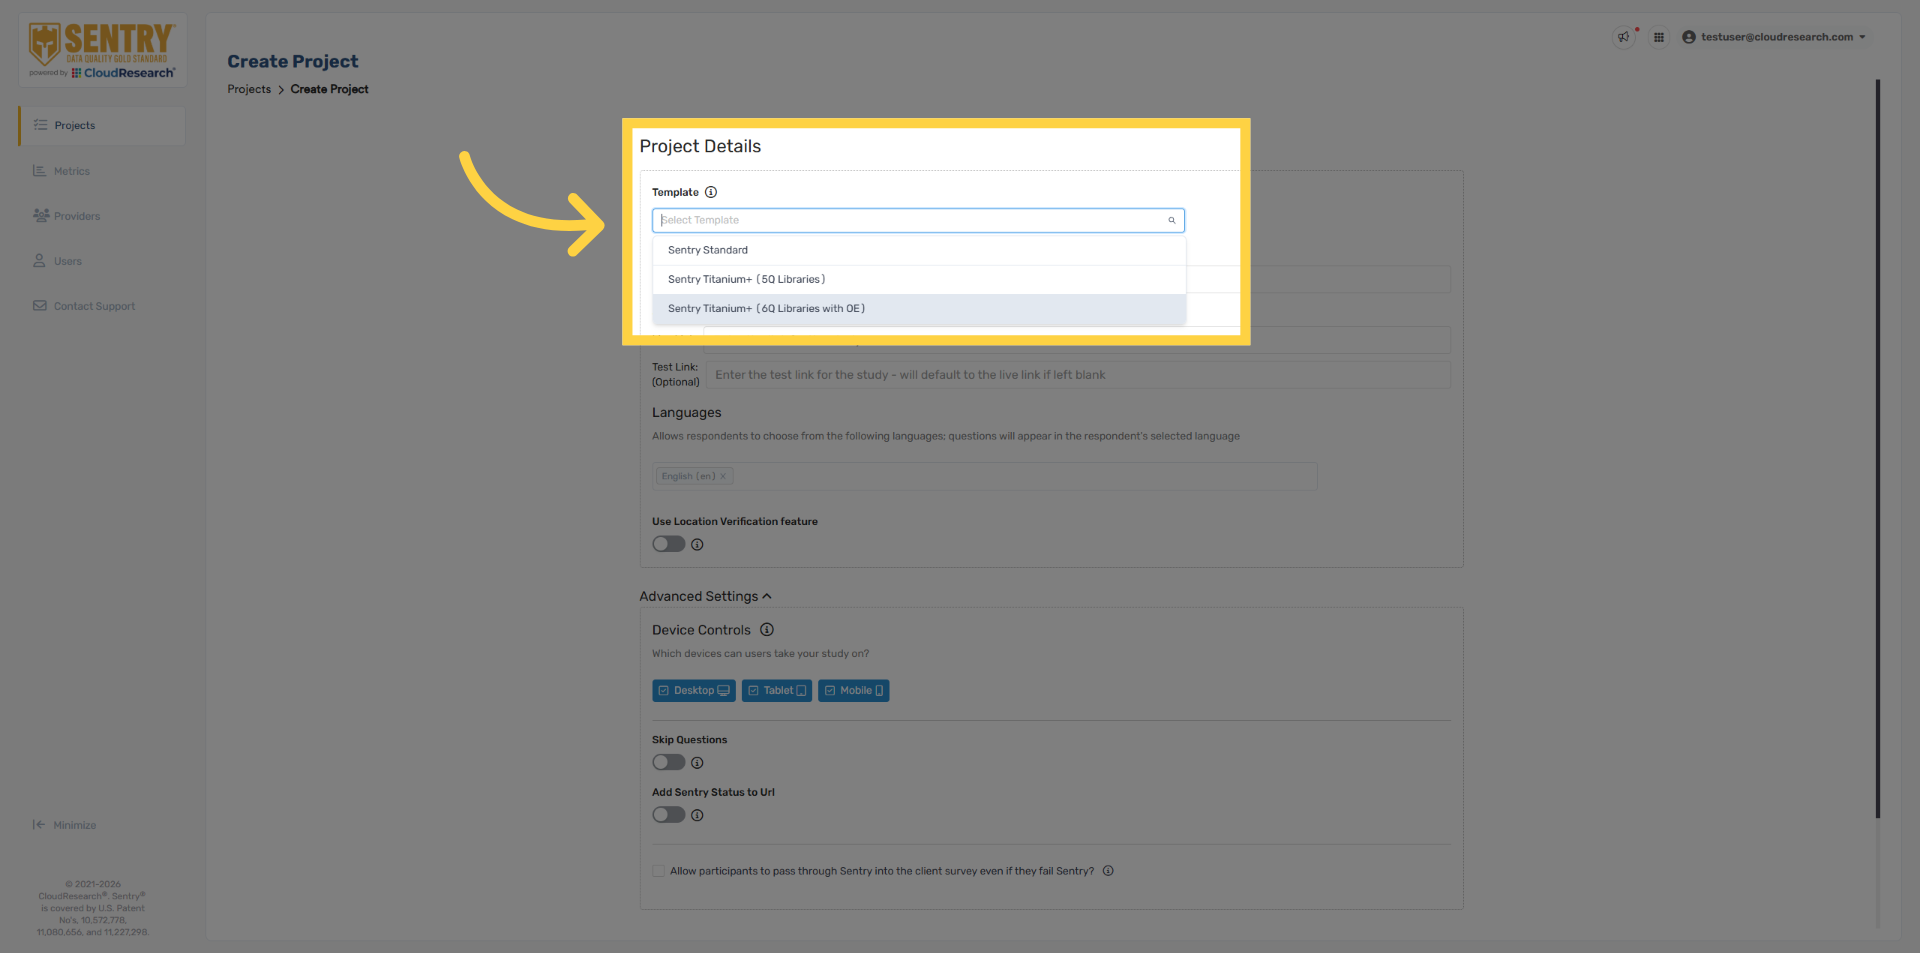Click the Add Sentry Status info icon
This screenshot has height=953, width=1920.
point(697,815)
